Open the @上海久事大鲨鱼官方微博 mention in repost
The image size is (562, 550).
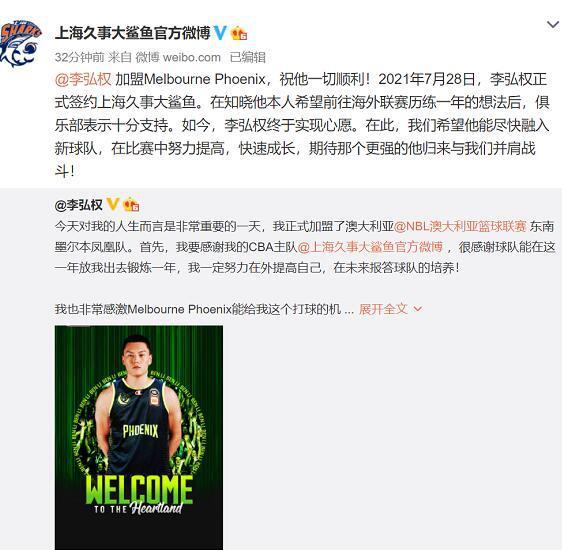click(x=370, y=247)
